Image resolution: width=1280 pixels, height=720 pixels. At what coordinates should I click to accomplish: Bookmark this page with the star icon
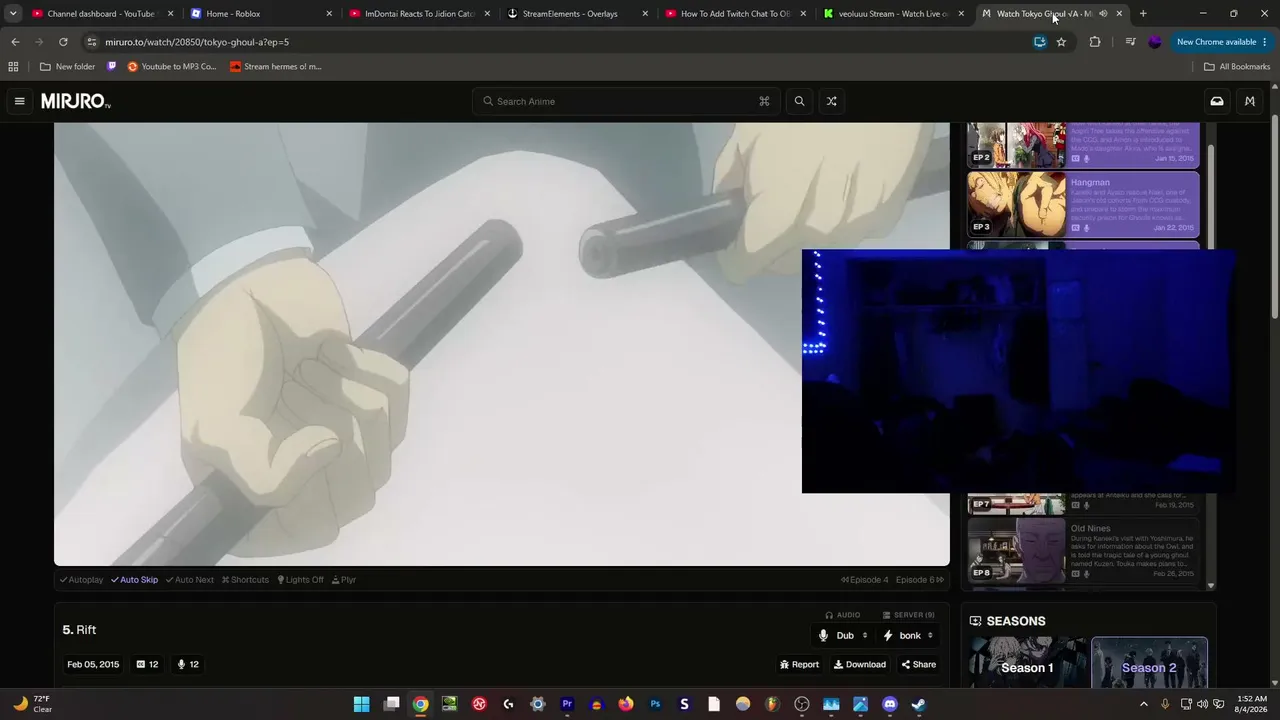coord(1061,42)
